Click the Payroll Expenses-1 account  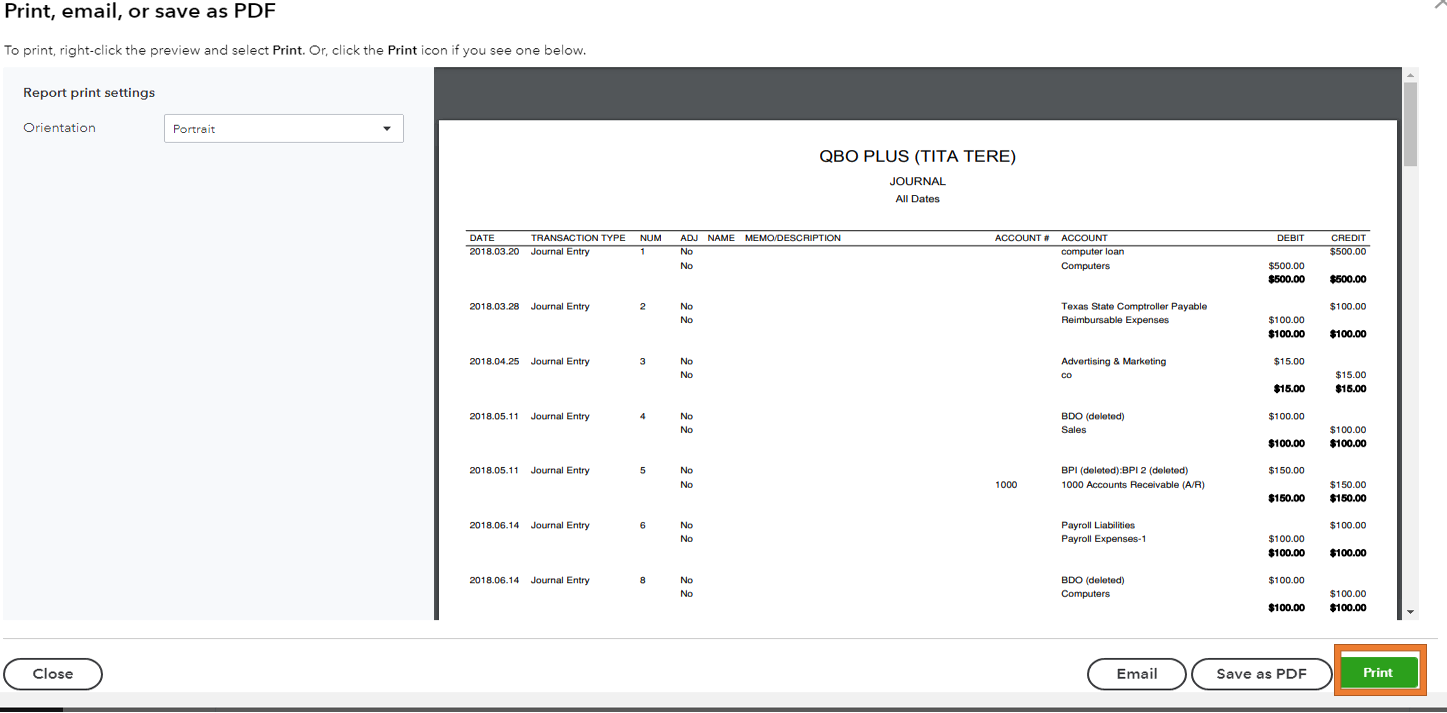[1103, 539]
